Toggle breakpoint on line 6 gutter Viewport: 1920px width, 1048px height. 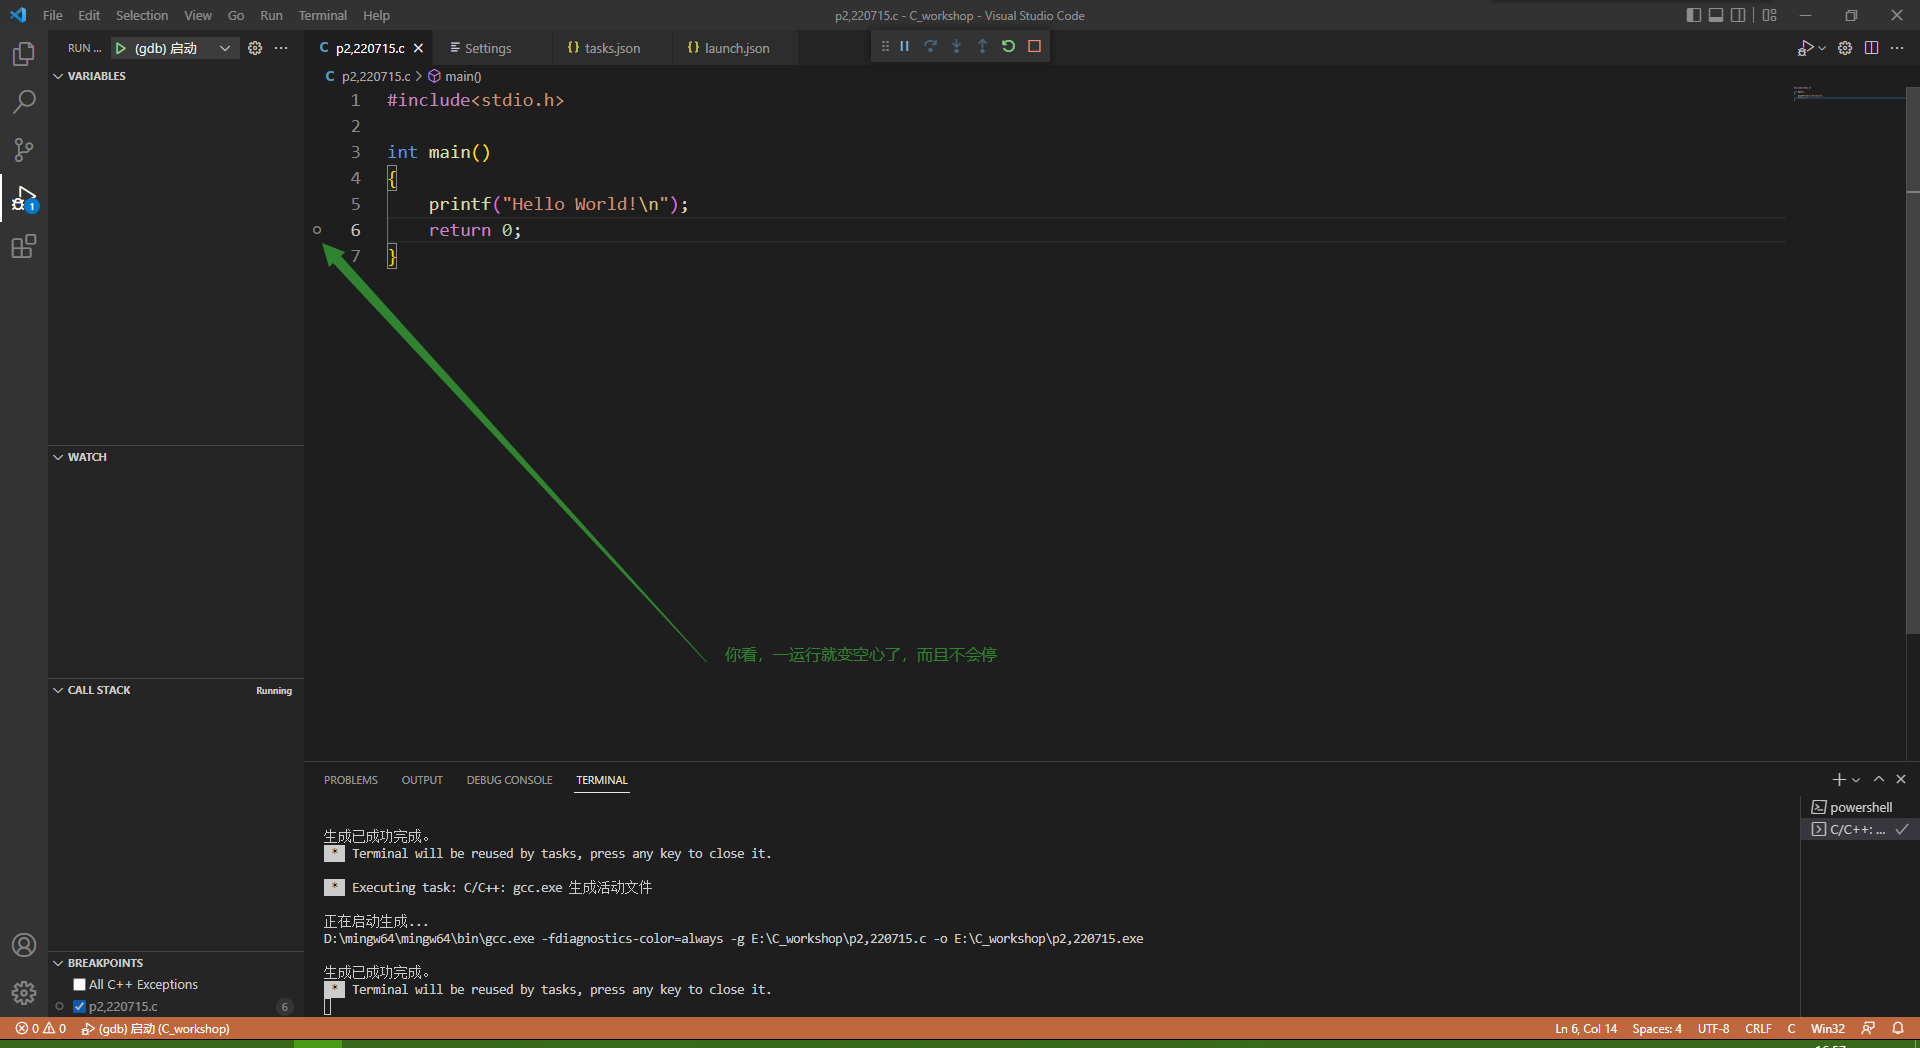pos(317,230)
